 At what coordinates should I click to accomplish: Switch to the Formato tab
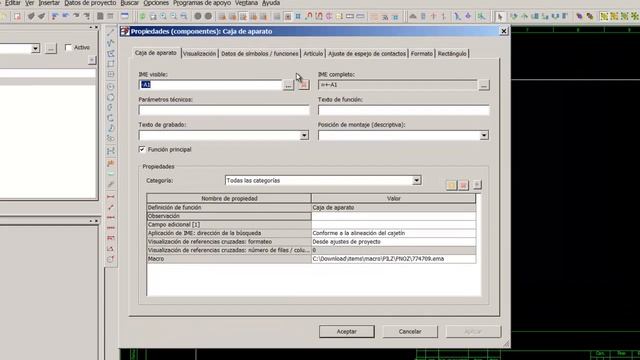(422, 53)
